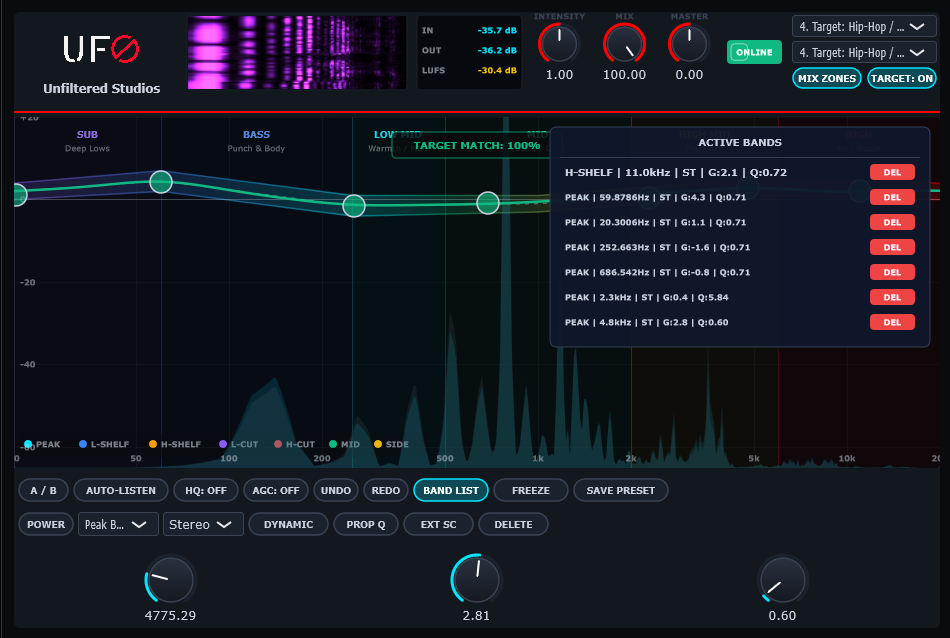Screen dimensions: 950x638
Task: Select the leftmost EQ node at 20 Hz
Action: [19, 195]
